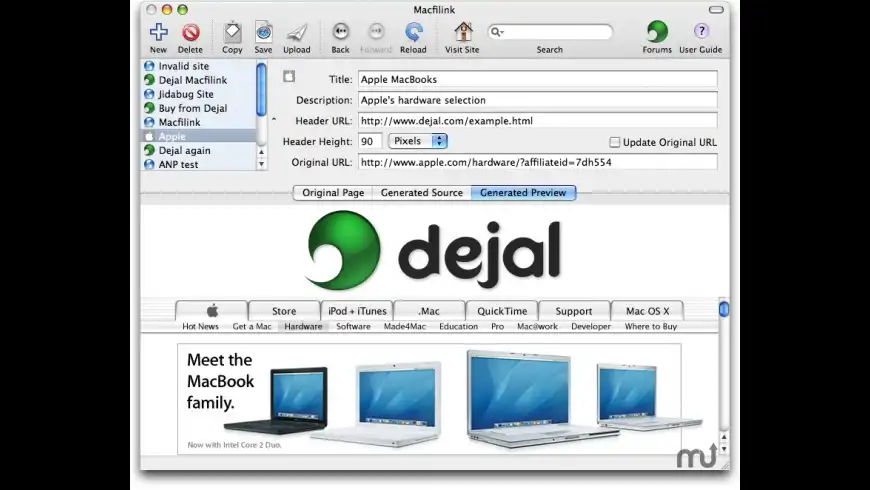Click the Get a Mac link
This screenshot has height=490, width=870.
(252, 326)
